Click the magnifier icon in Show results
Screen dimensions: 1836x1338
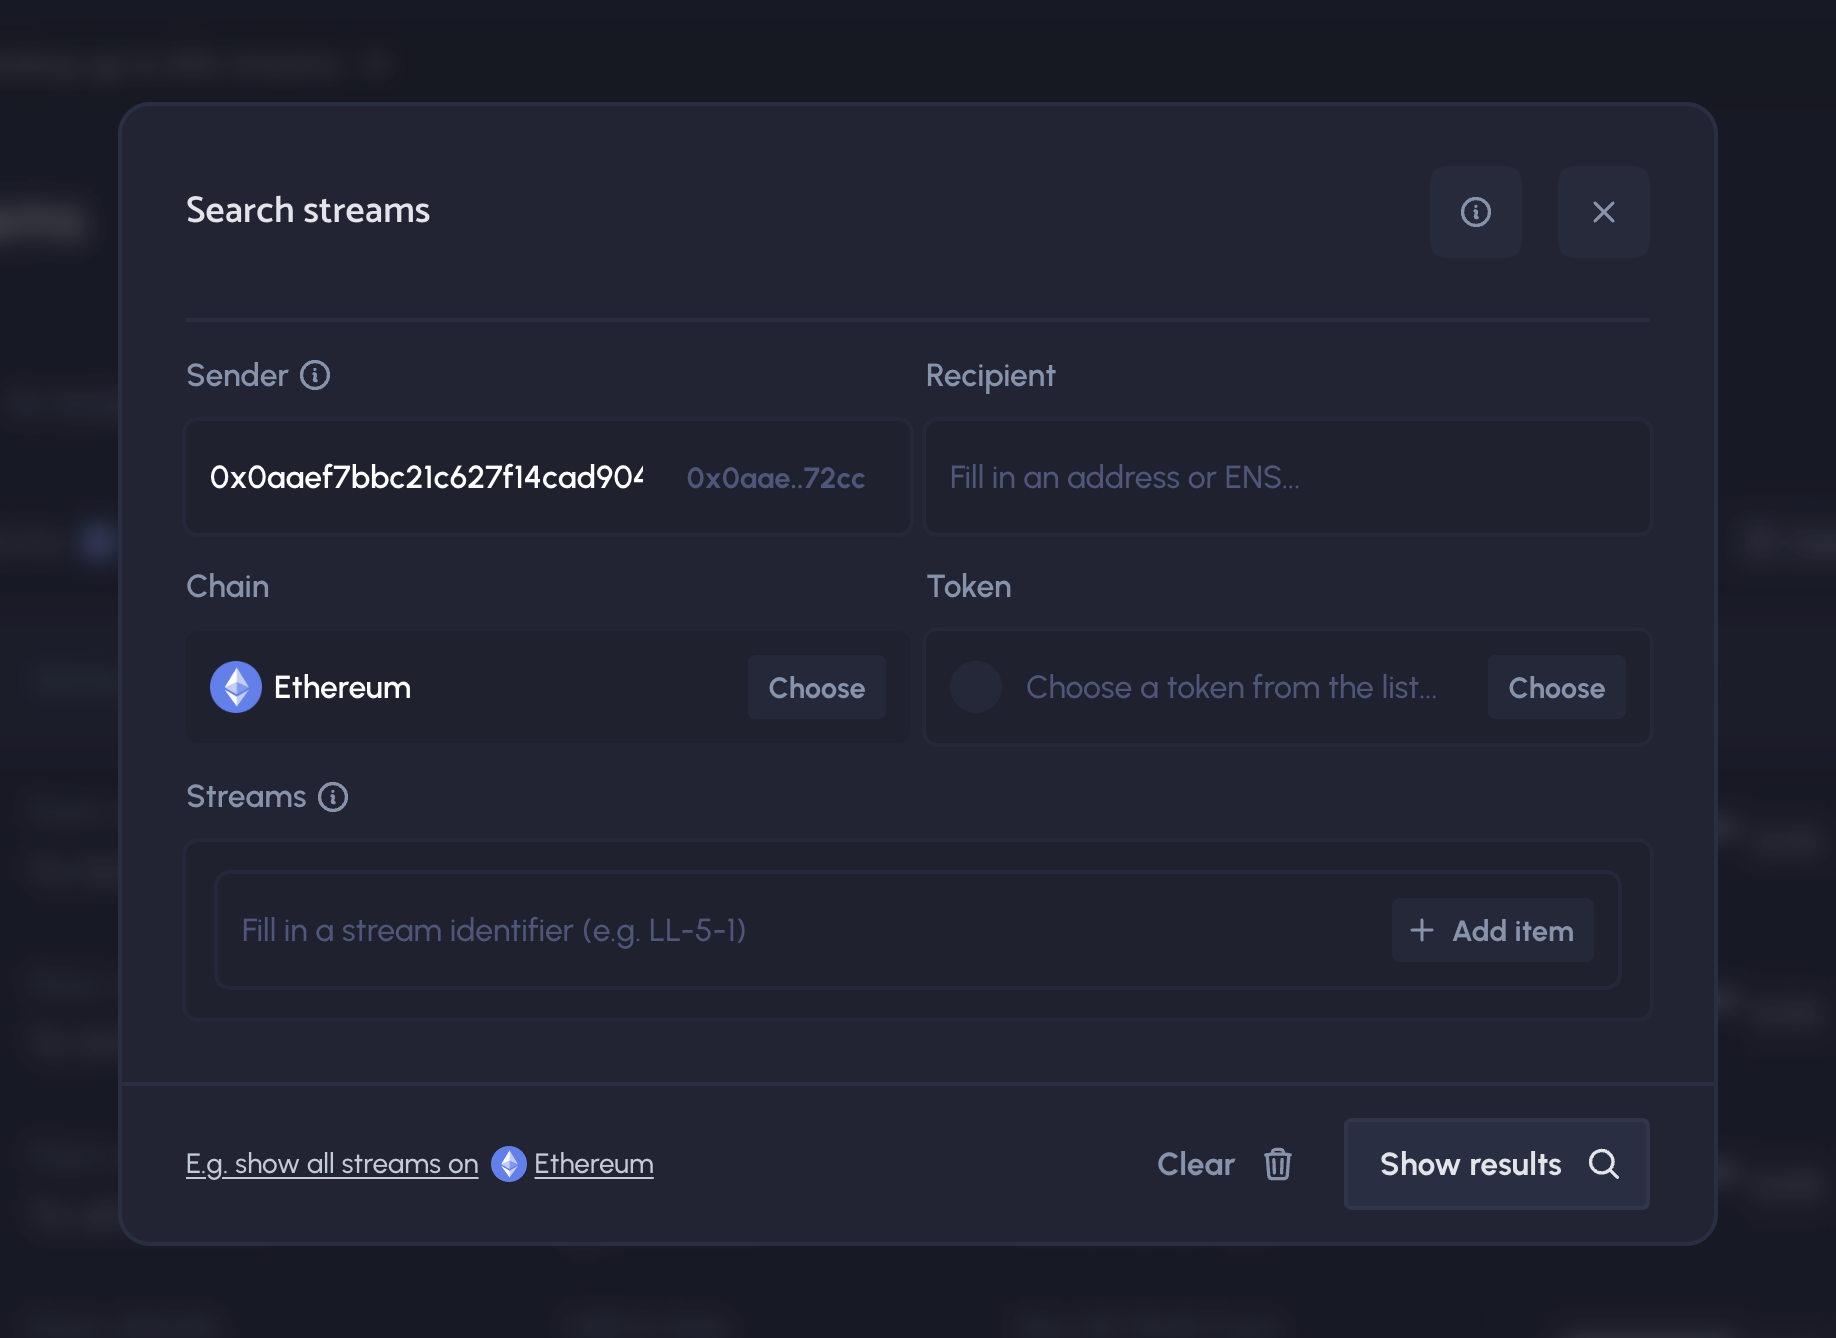(x=1603, y=1164)
